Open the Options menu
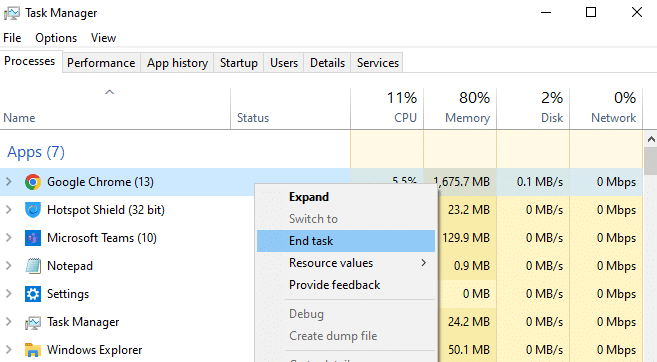 (x=56, y=38)
